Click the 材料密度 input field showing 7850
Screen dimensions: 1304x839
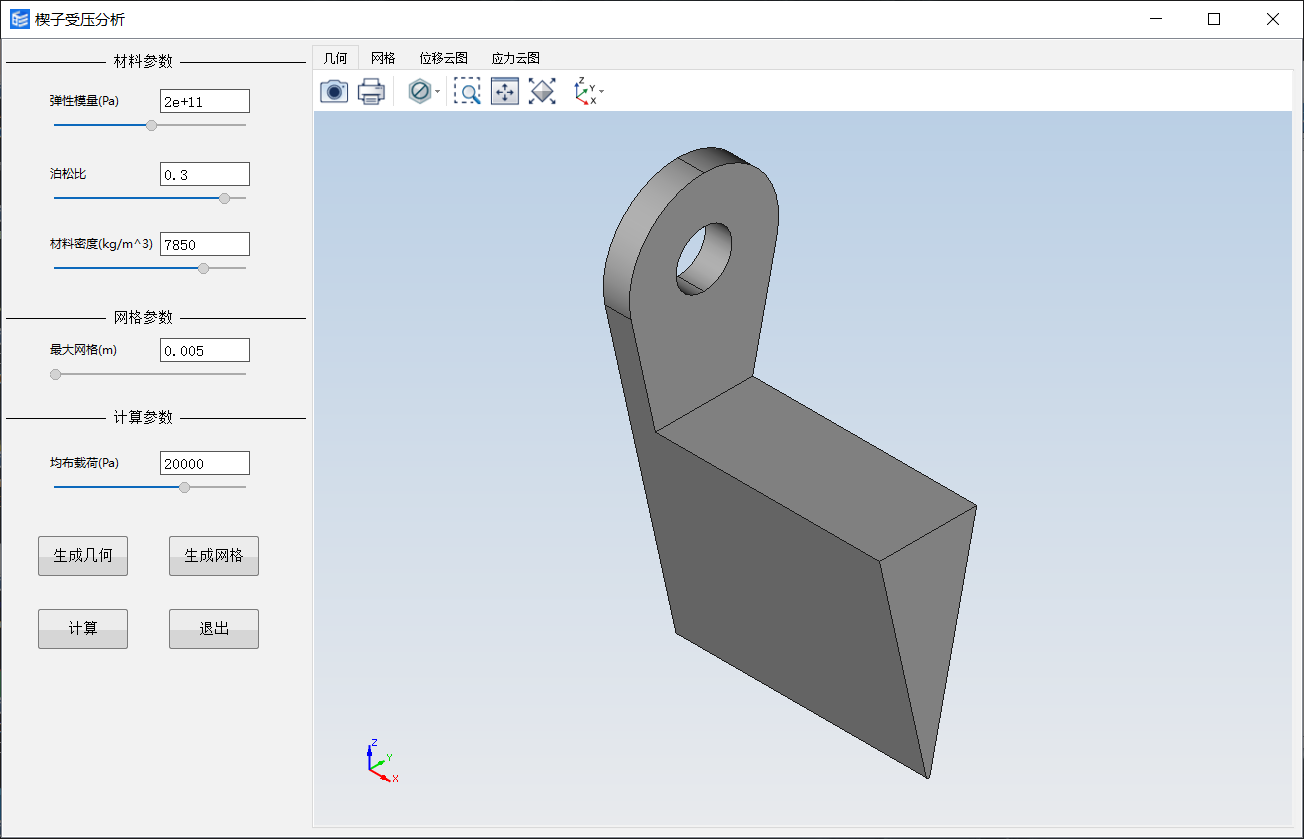205,244
